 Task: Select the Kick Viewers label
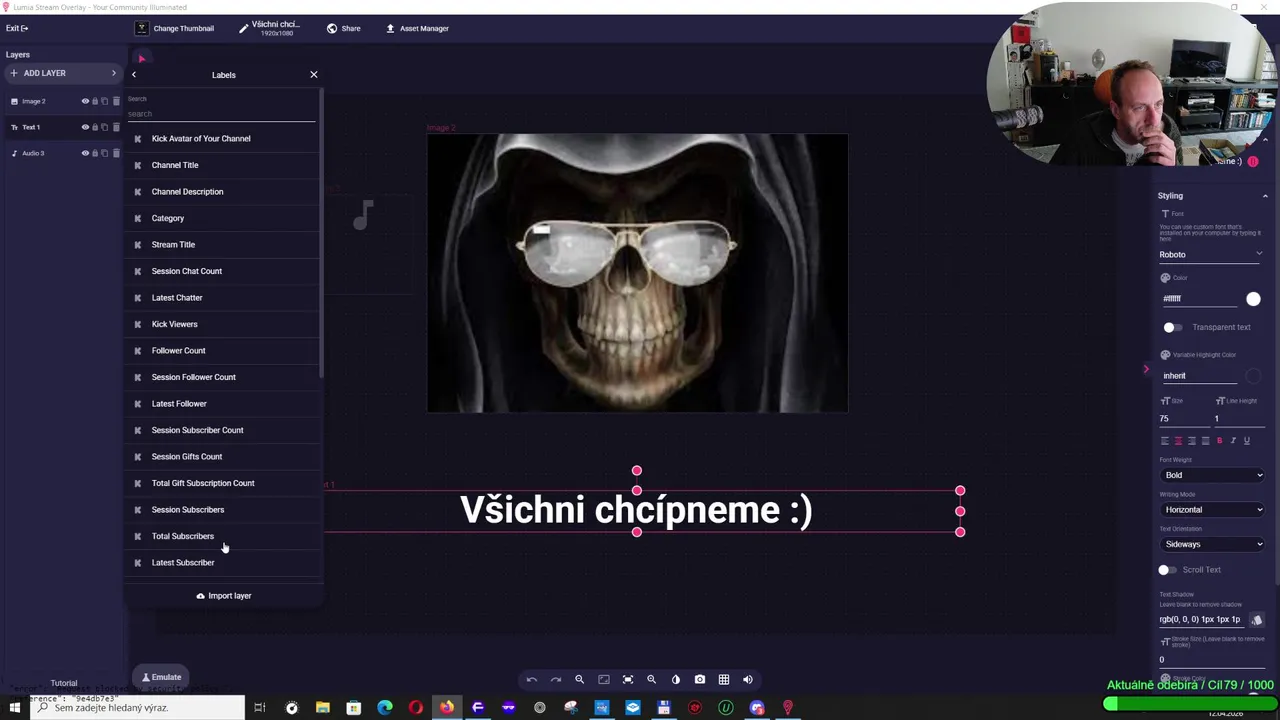click(x=222, y=324)
